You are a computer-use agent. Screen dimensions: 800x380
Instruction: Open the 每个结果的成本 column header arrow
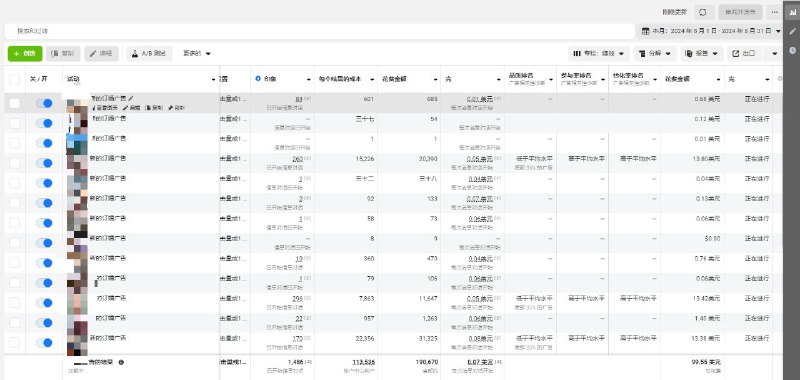click(x=372, y=80)
